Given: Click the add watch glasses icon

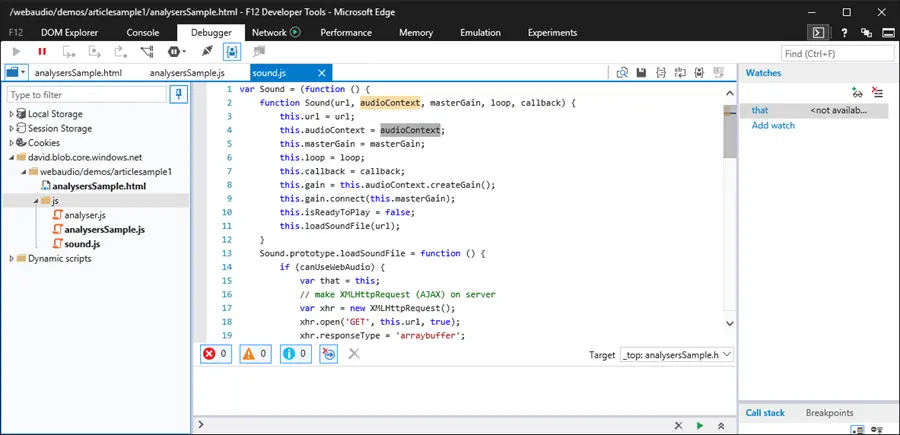Looking at the screenshot, I should tap(858, 92).
